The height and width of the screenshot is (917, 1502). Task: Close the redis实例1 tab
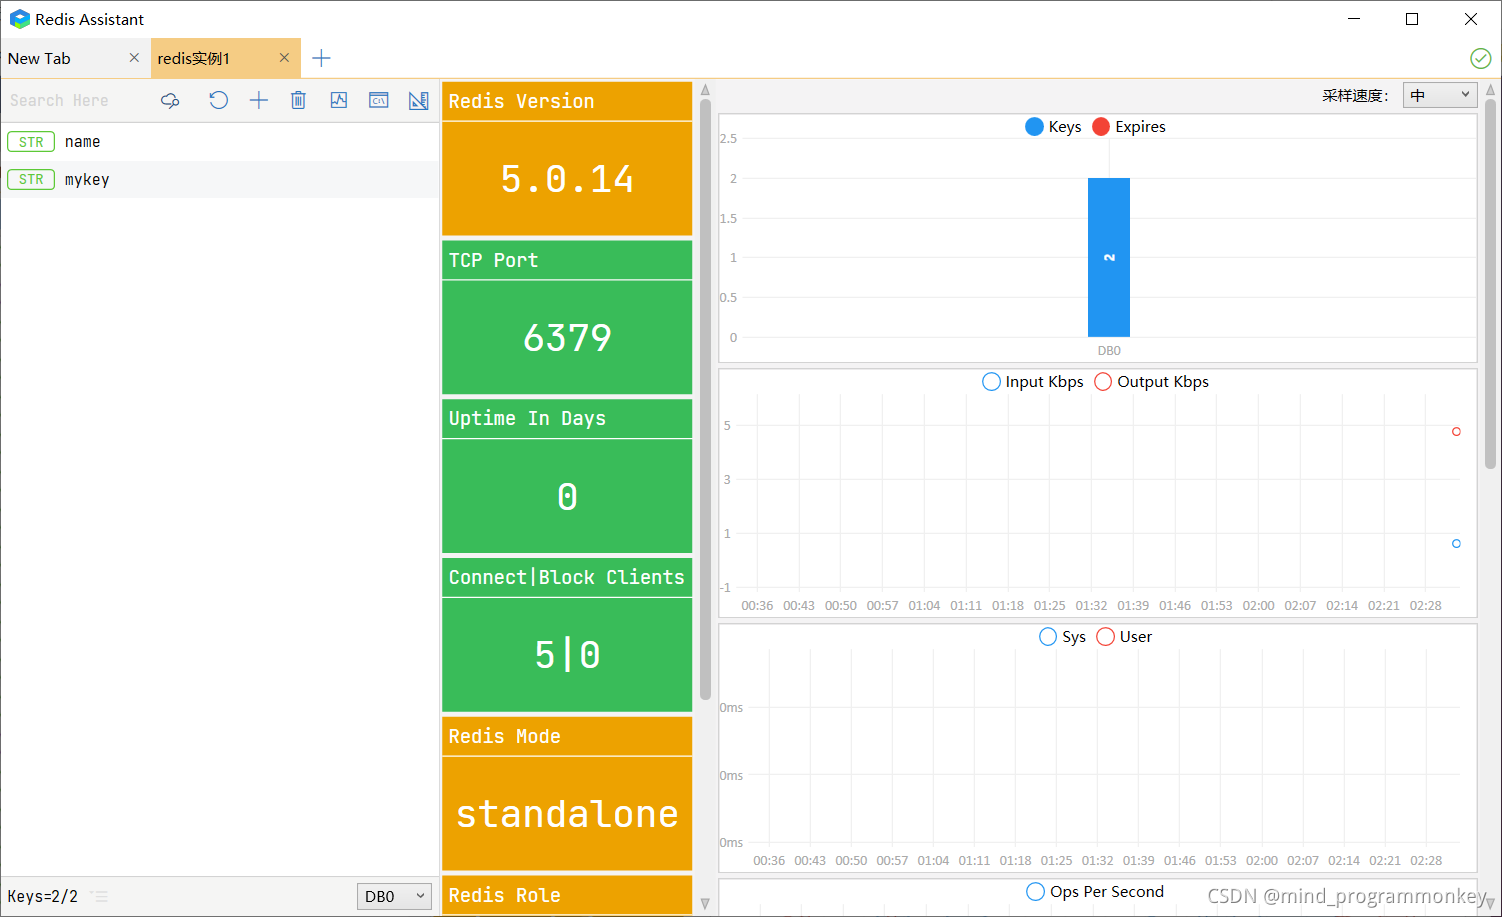pyautogui.click(x=284, y=58)
